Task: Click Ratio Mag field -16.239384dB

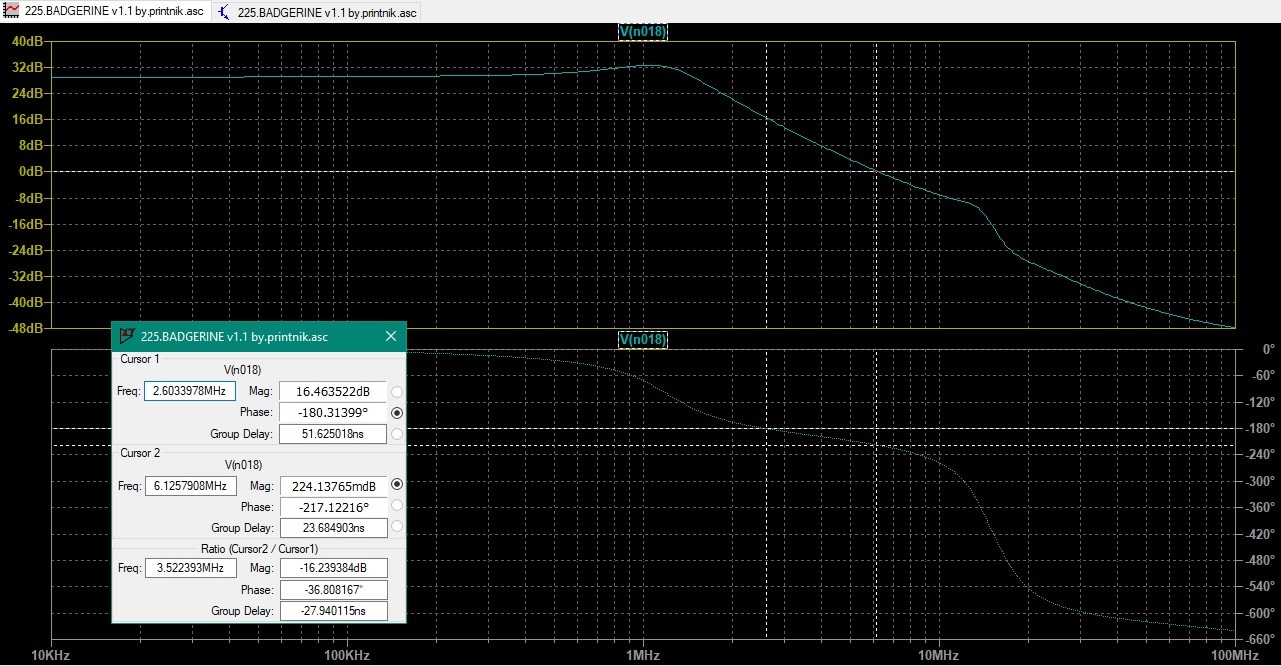Action: [x=333, y=568]
